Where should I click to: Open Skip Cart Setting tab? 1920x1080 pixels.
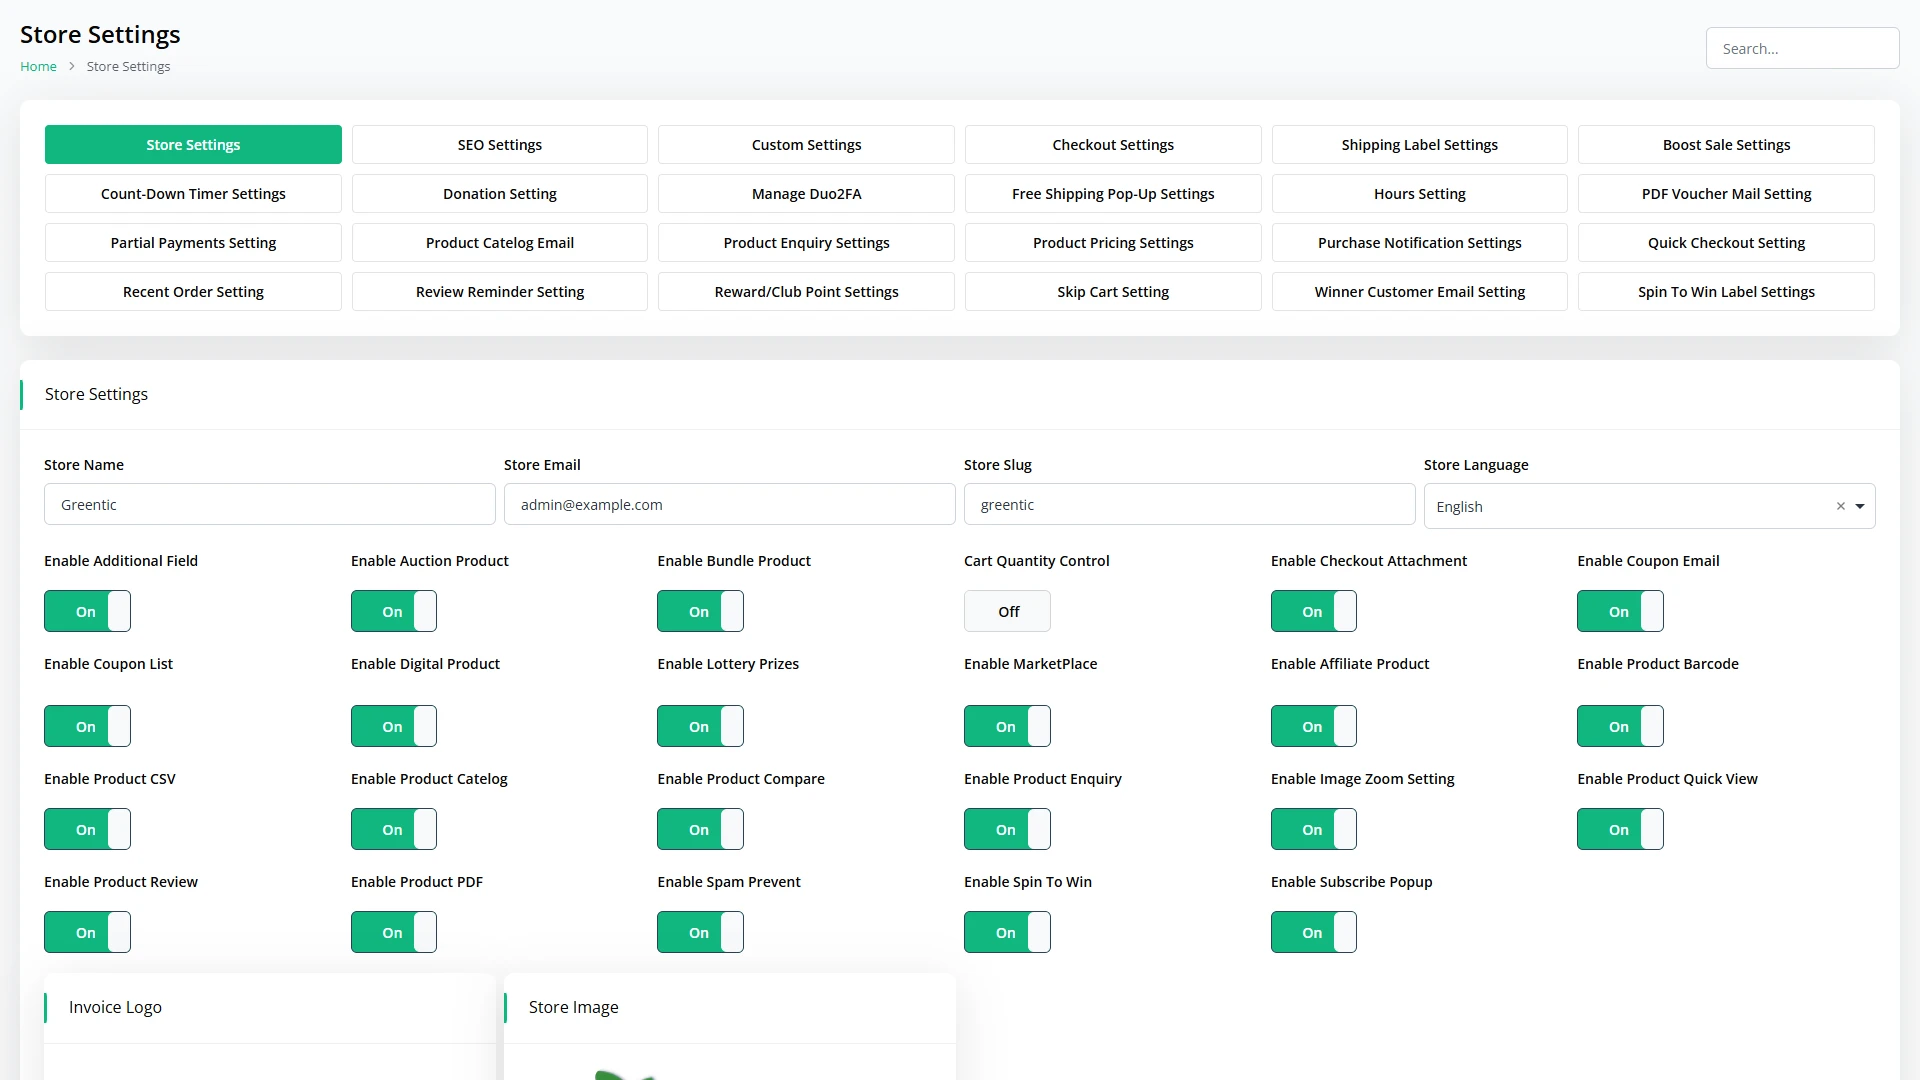coord(1113,292)
